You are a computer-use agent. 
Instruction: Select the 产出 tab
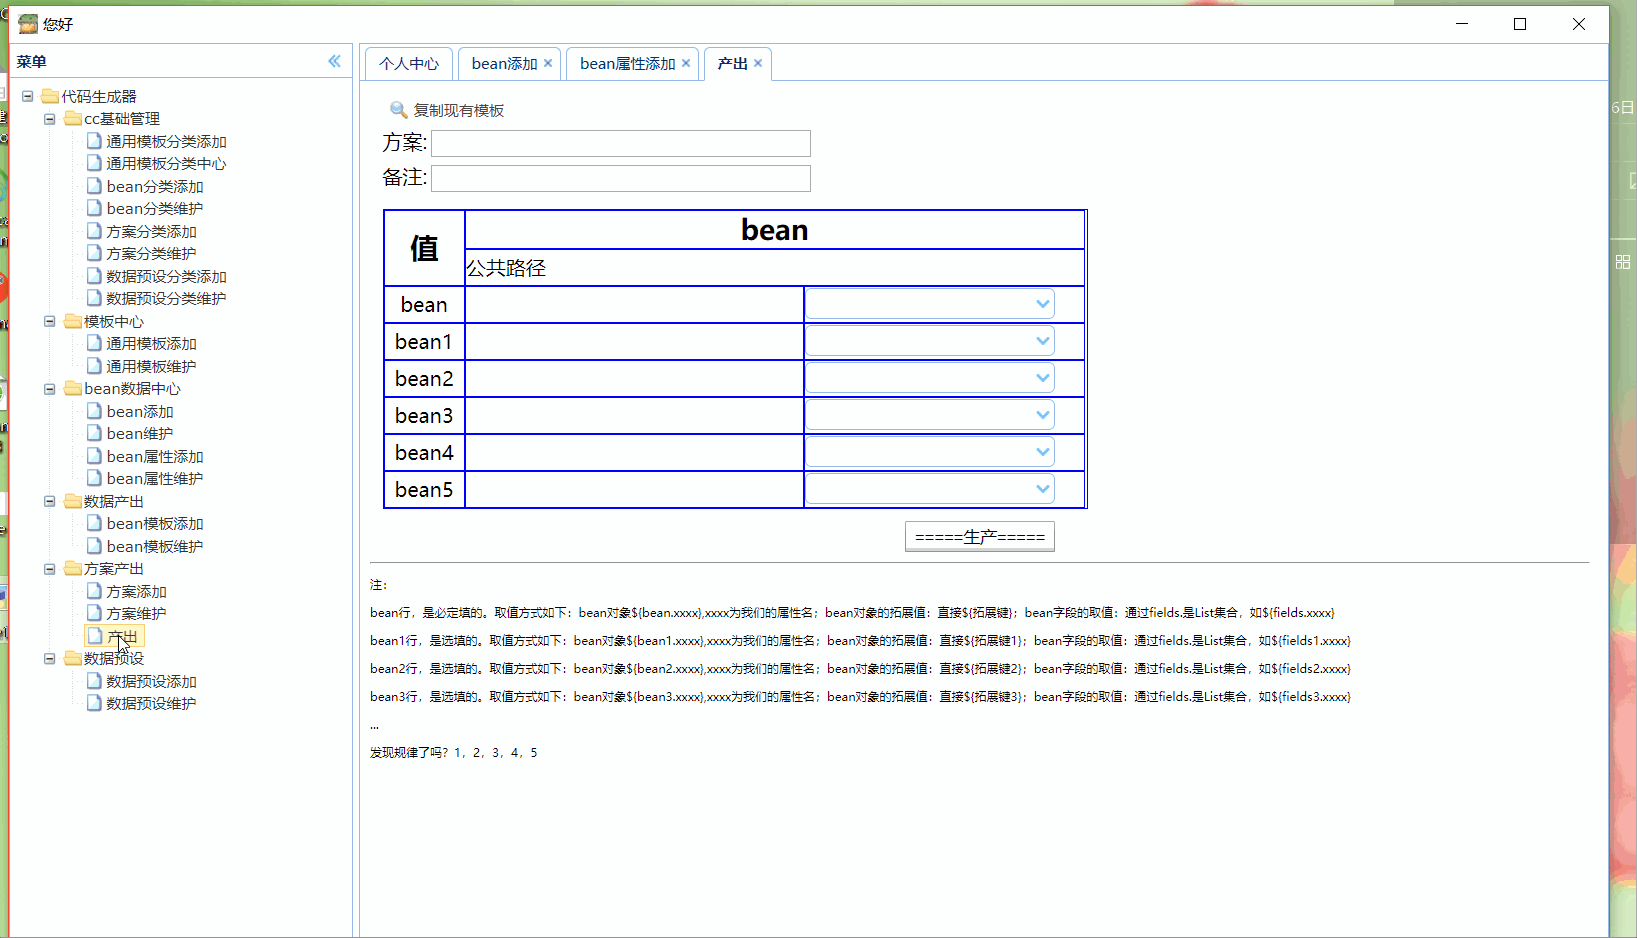pyautogui.click(x=732, y=63)
